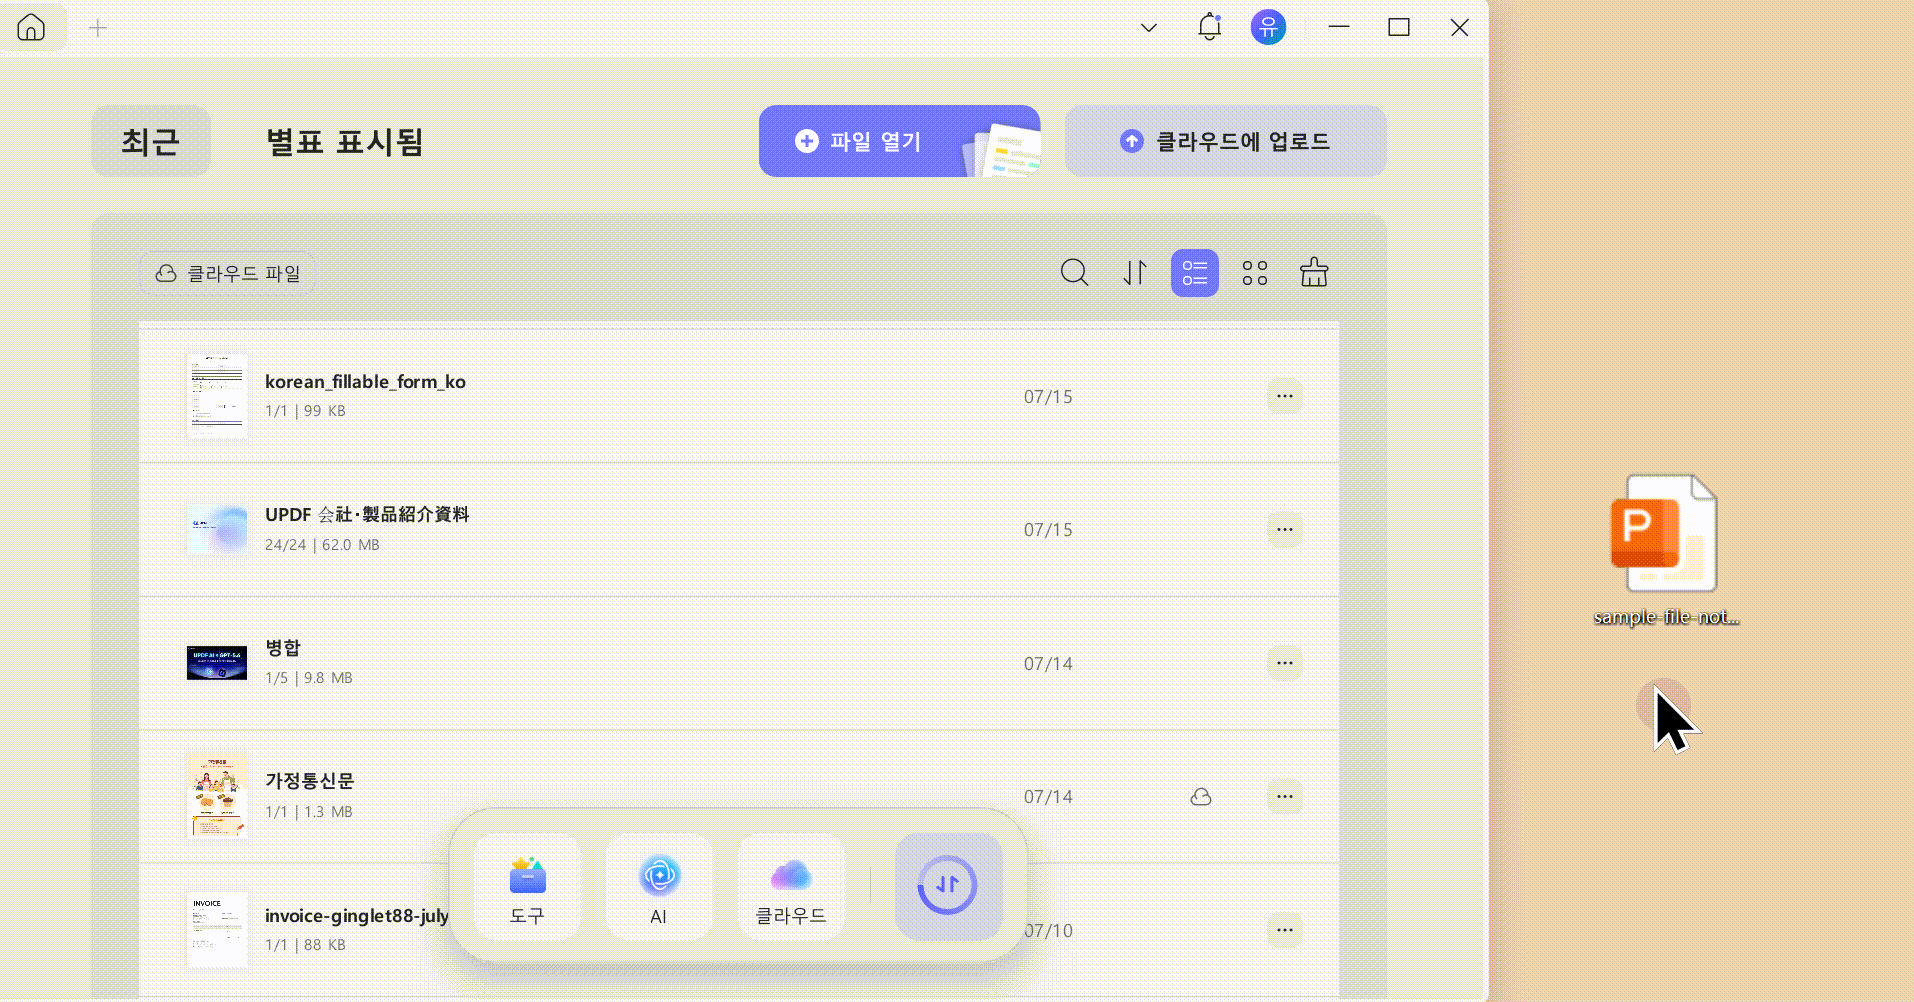
Task: Open more options for 가정통신문
Action: click(1284, 796)
